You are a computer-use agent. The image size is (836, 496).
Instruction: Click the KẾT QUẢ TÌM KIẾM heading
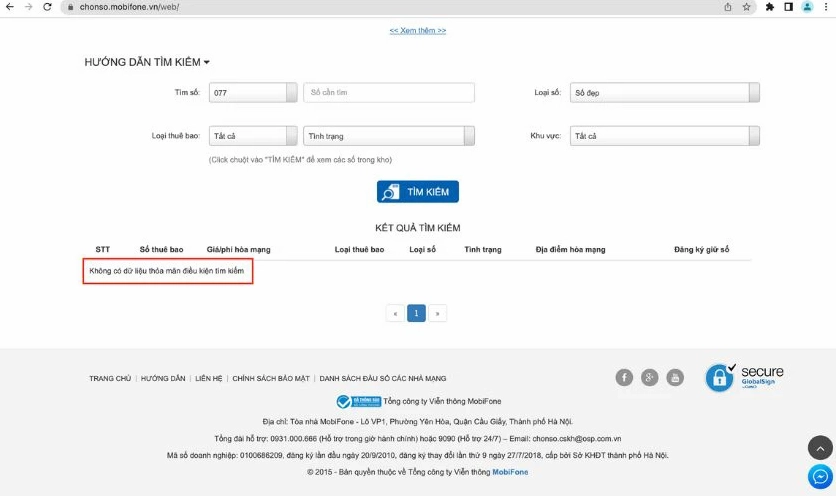pyautogui.click(x=417, y=228)
